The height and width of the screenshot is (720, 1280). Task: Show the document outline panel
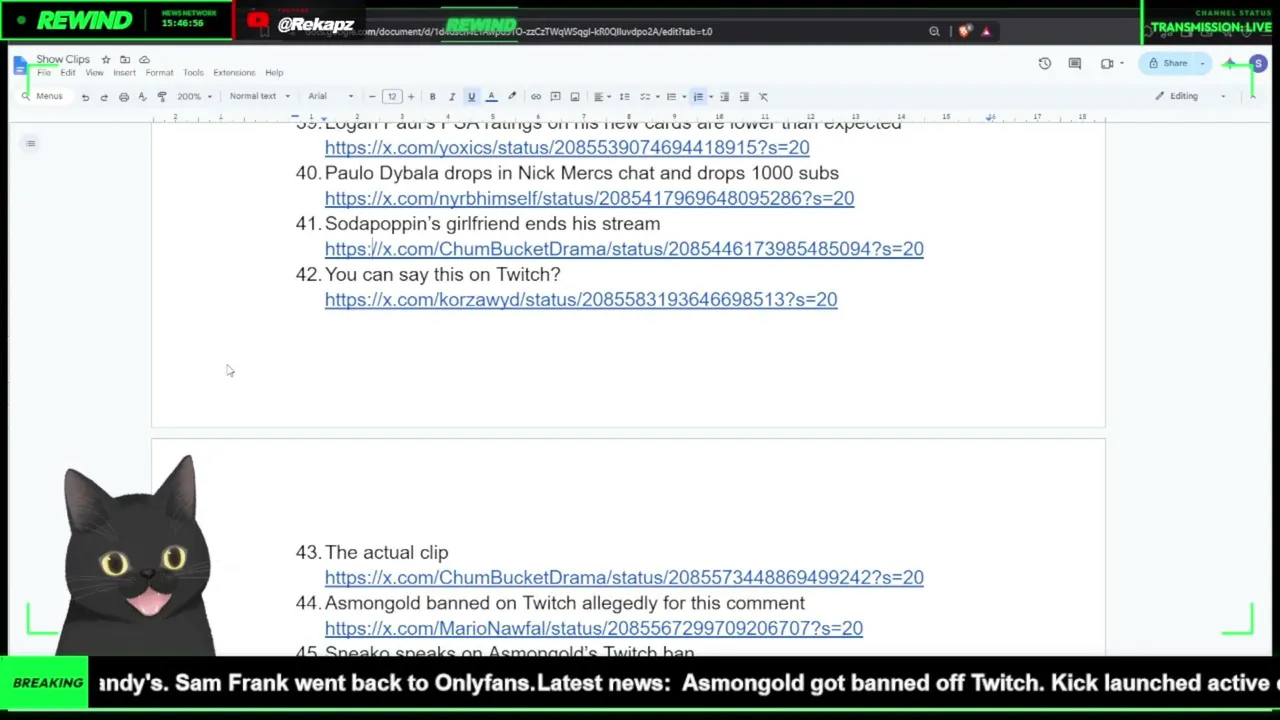[x=31, y=143]
